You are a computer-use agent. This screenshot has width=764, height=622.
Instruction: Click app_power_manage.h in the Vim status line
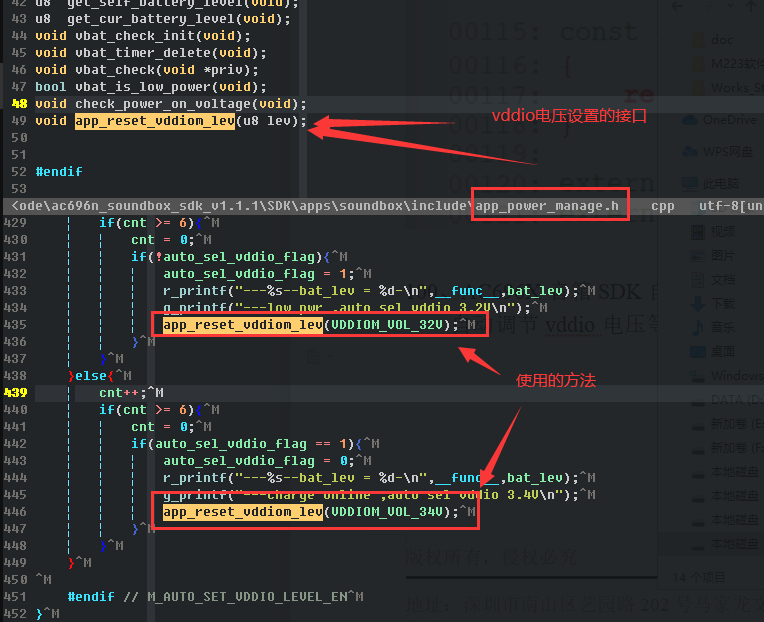(x=547, y=206)
